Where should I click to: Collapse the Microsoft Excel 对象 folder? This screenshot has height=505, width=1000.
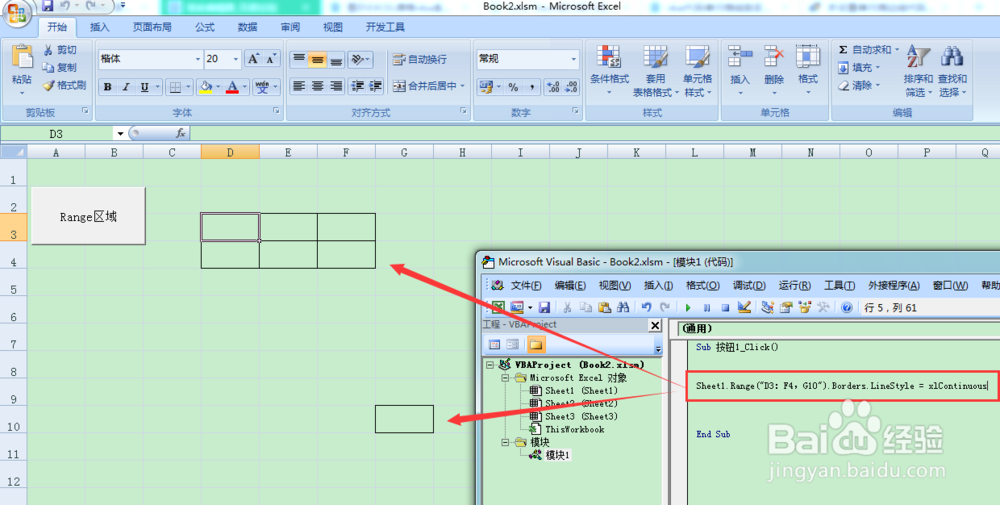tap(505, 377)
